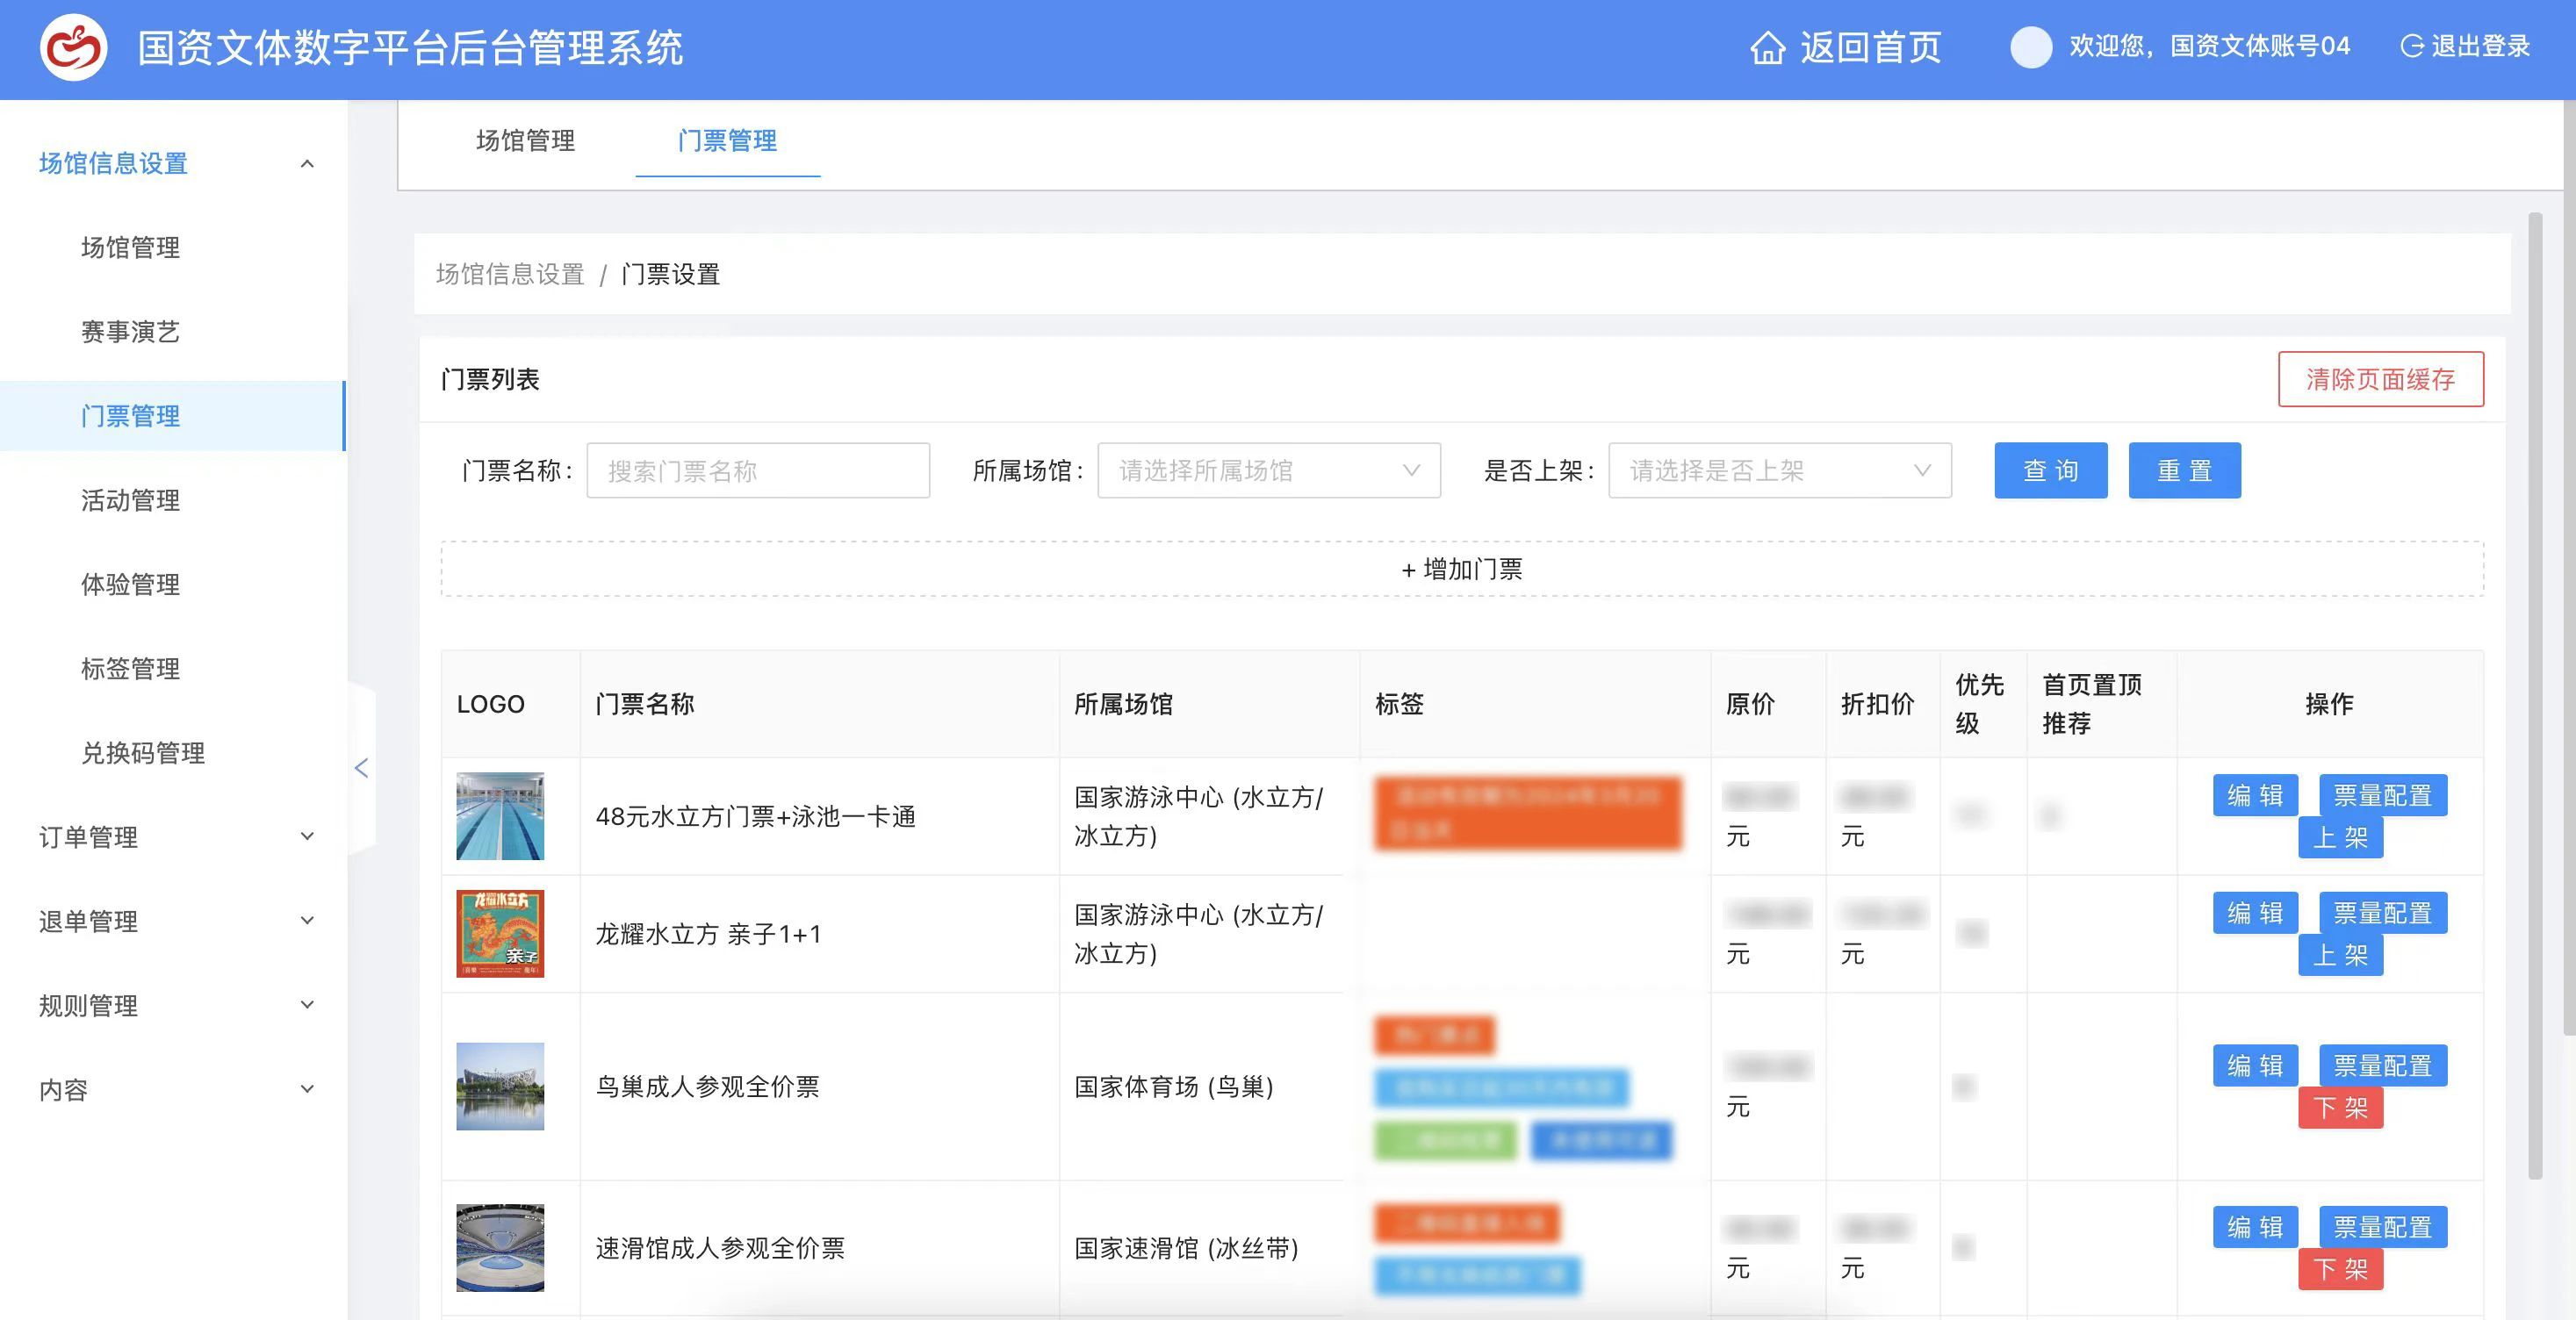Expand the 规则管理 menu group
Image resolution: width=2576 pixels, height=1320 pixels.
pos(307,1004)
